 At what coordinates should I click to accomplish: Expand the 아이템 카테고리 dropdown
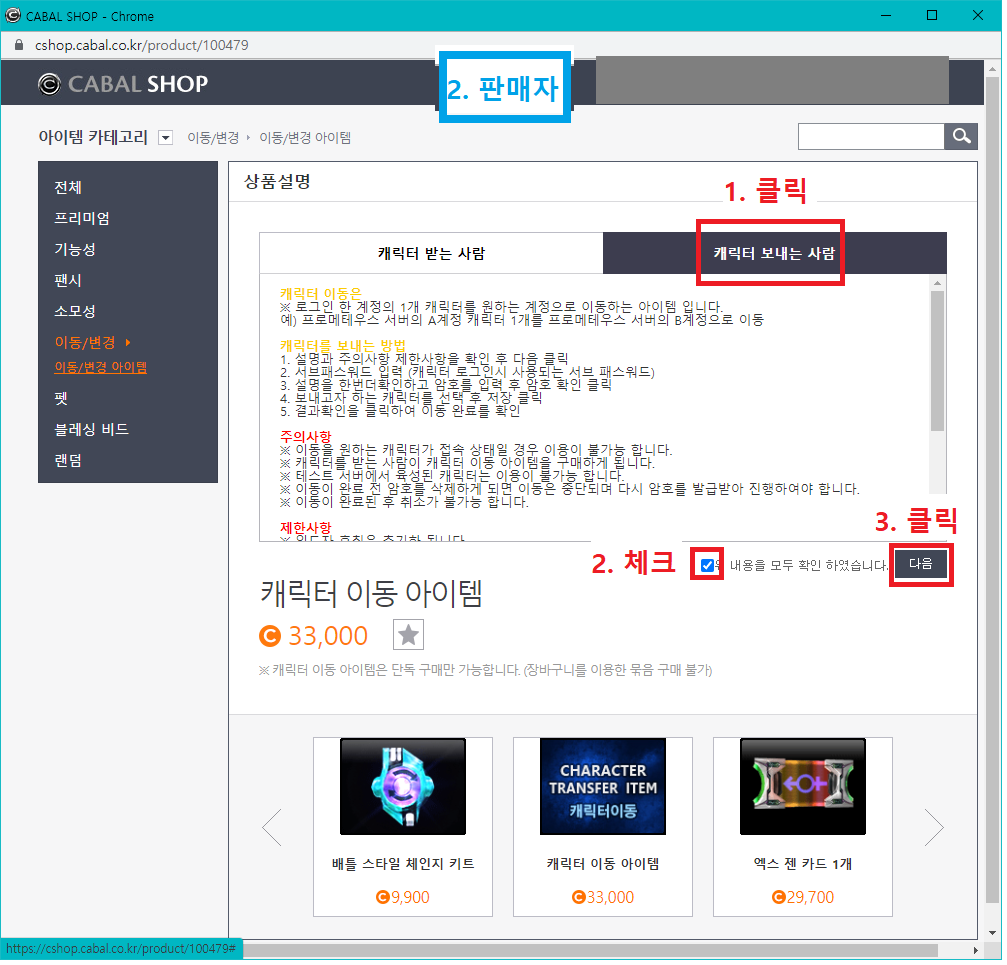(x=166, y=138)
